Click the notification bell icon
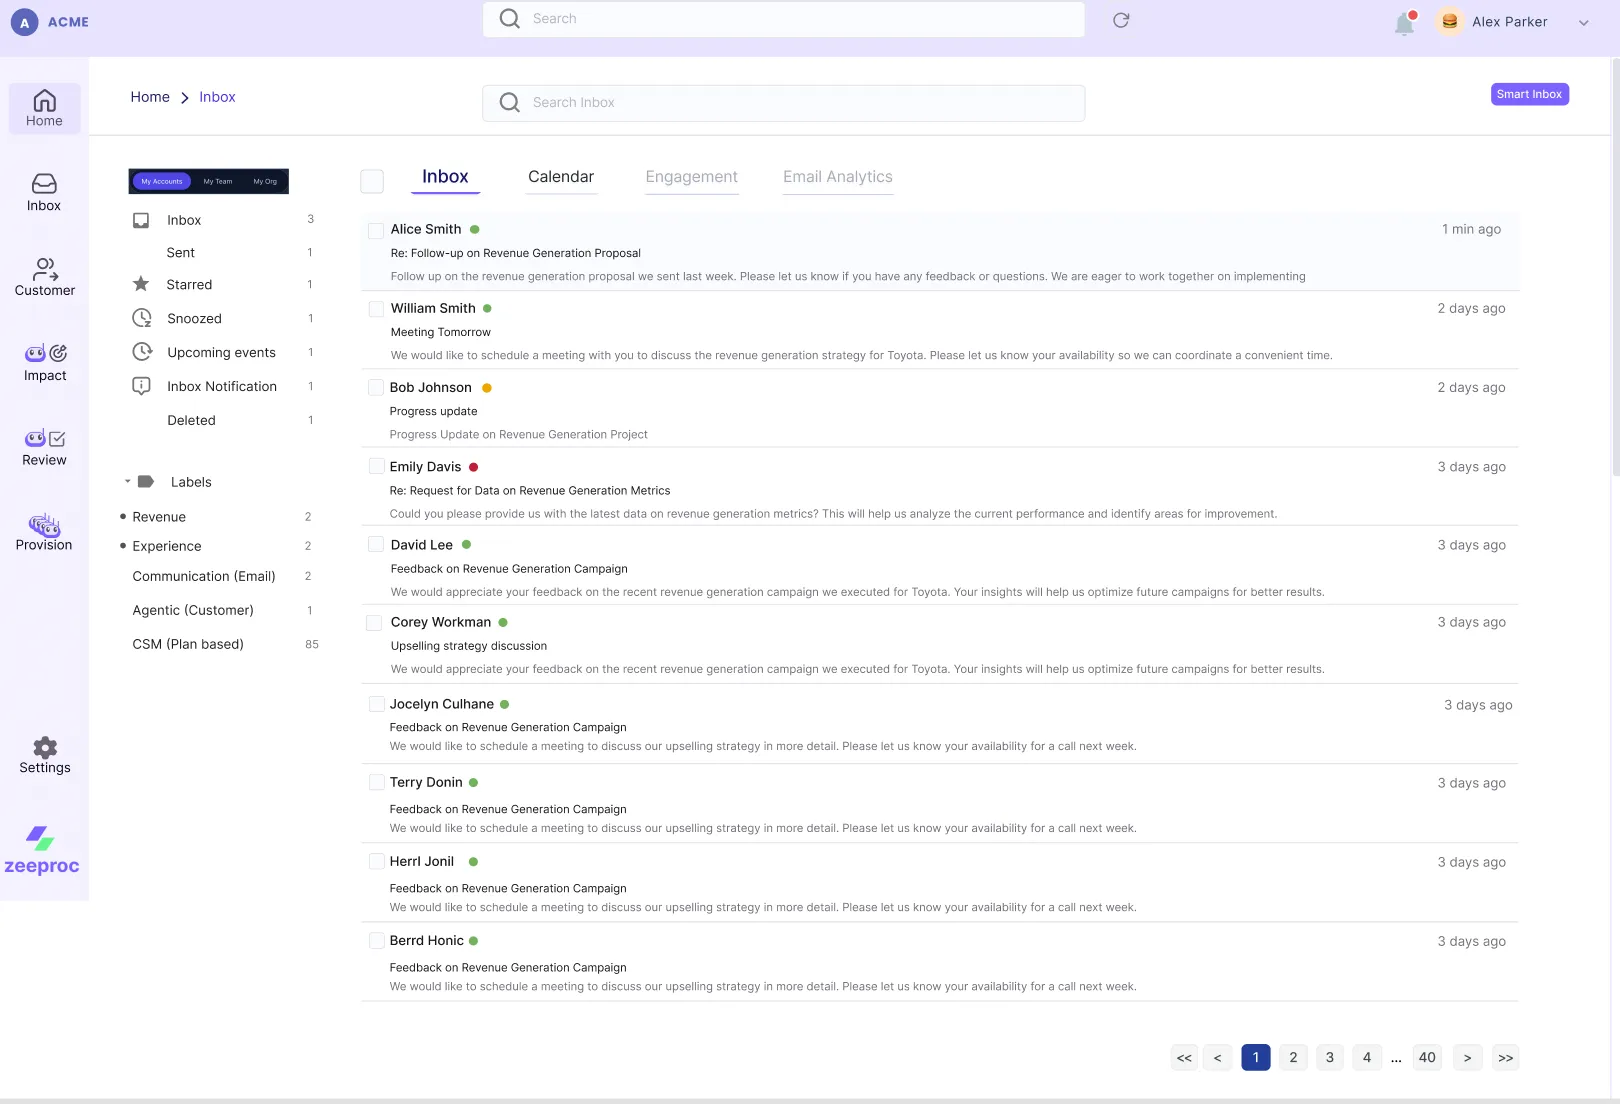1620x1104 pixels. (x=1404, y=24)
